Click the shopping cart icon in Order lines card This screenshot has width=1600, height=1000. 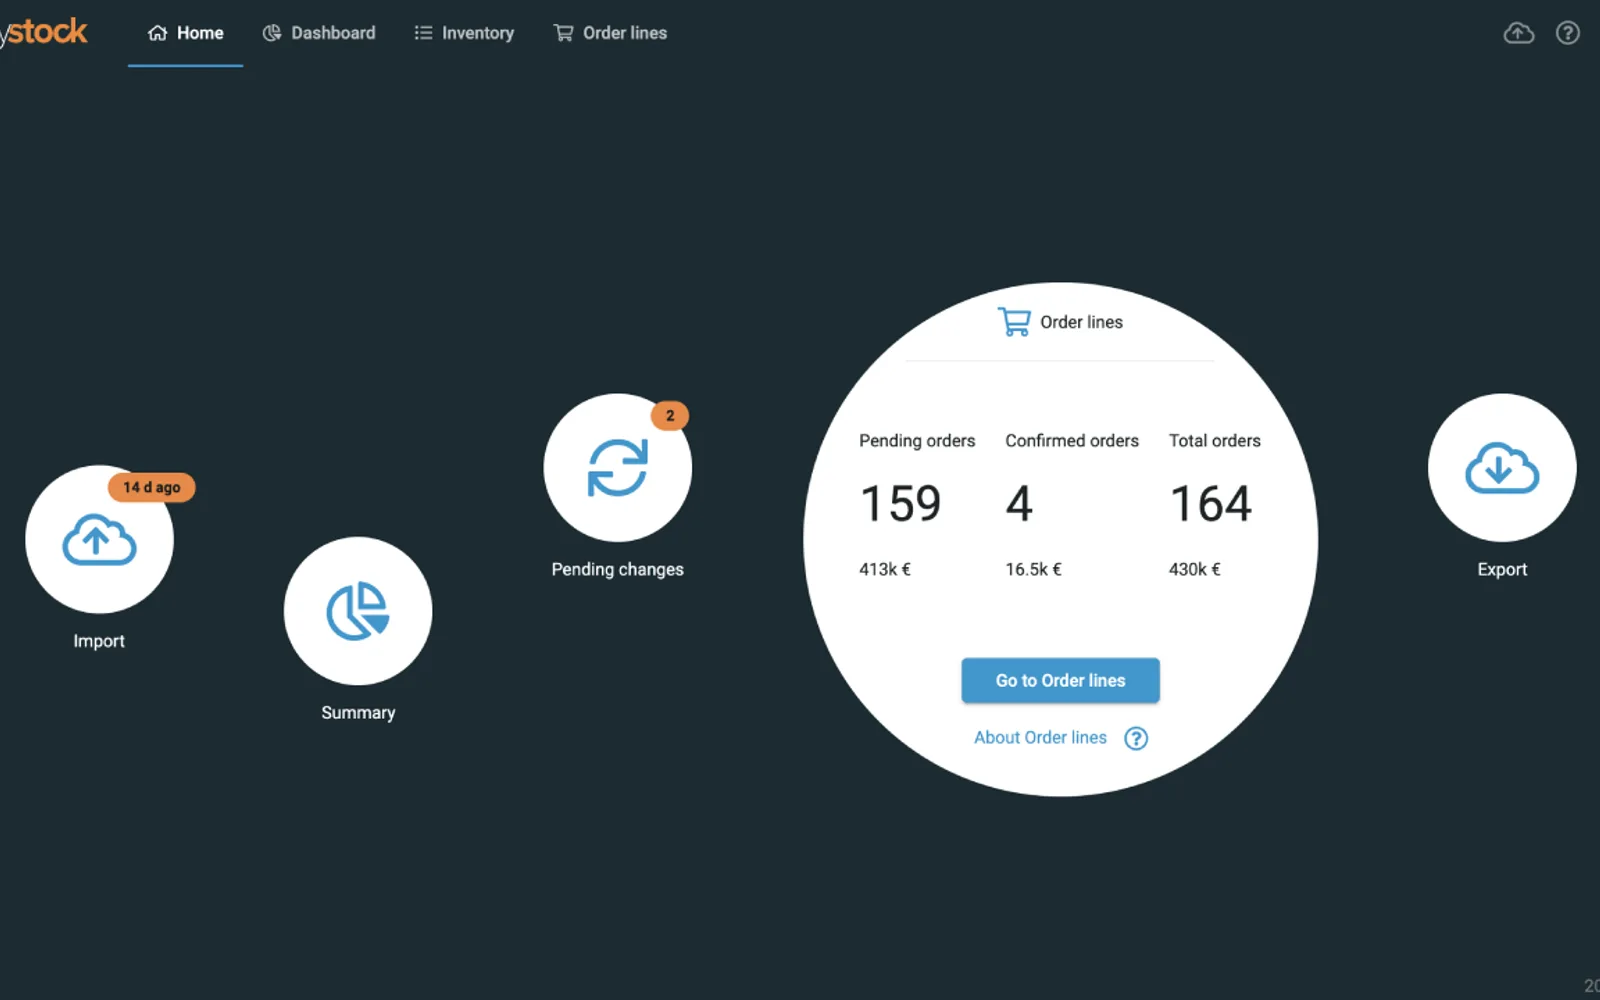tap(1014, 321)
